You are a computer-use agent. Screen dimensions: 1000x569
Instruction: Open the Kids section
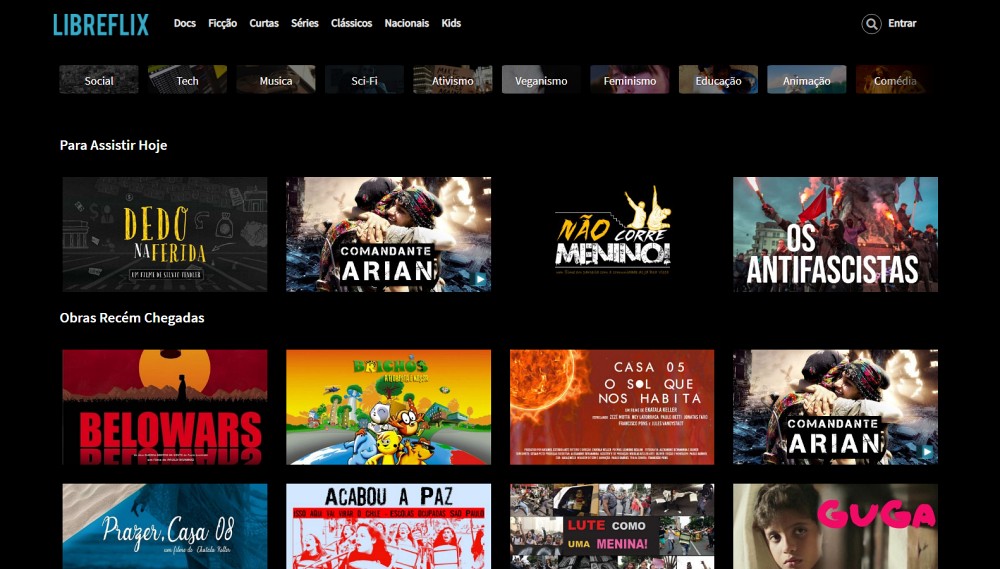pyautogui.click(x=451, y=23)
